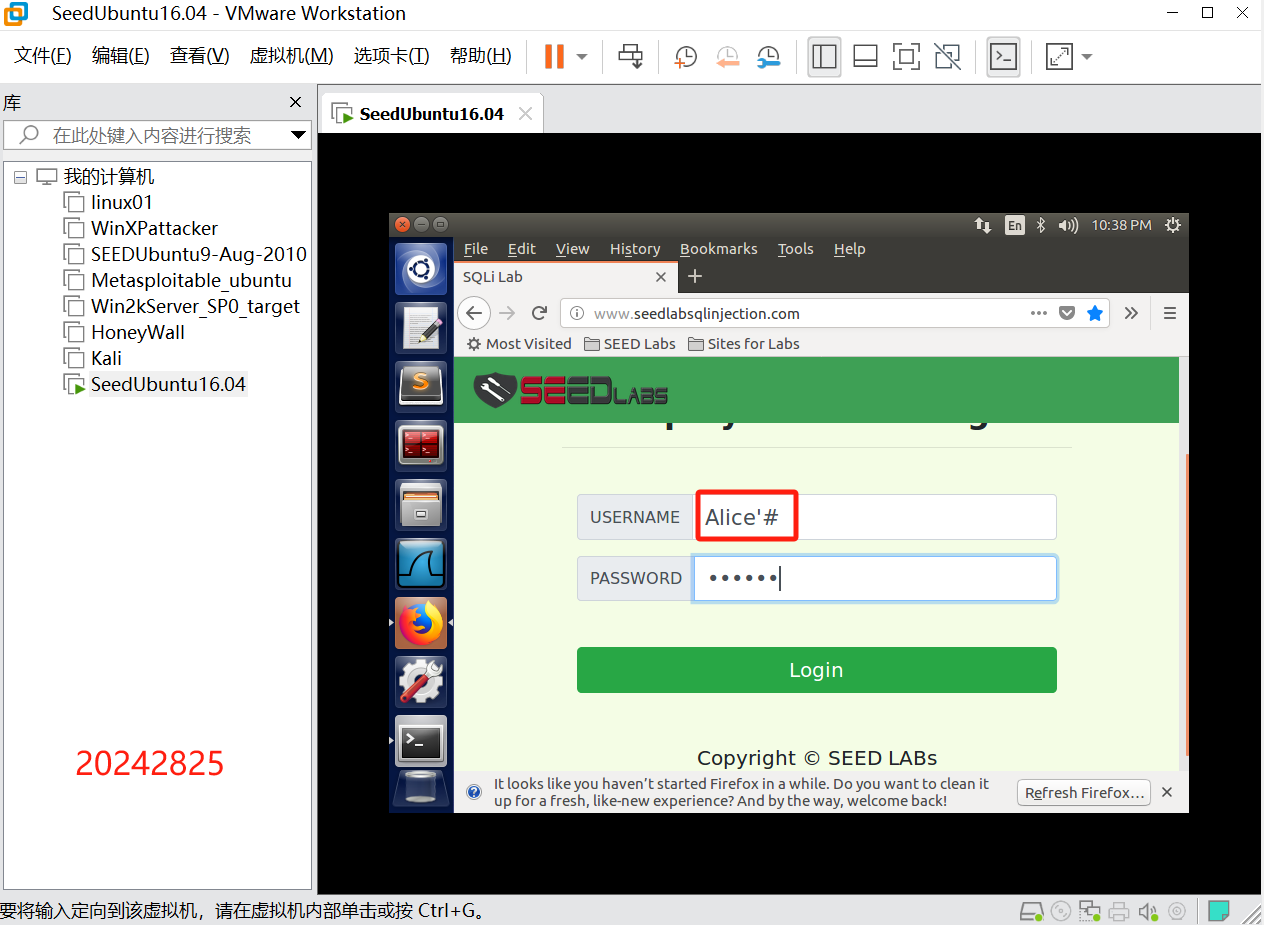Open the Terminal icon in the dock
Image resolution: width=1264 pixels, height=925 pixels.
pyautogui.click(x=421, y=741)
